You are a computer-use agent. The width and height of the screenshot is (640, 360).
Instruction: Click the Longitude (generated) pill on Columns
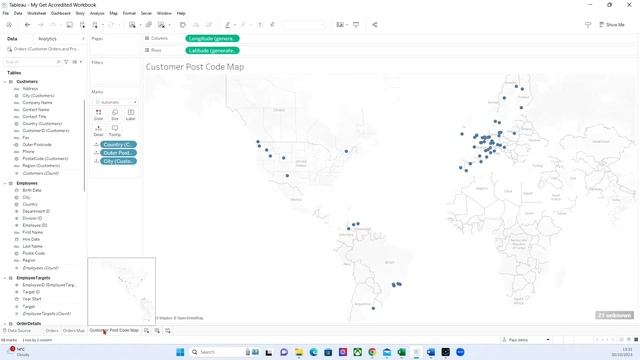pos(212,38)
